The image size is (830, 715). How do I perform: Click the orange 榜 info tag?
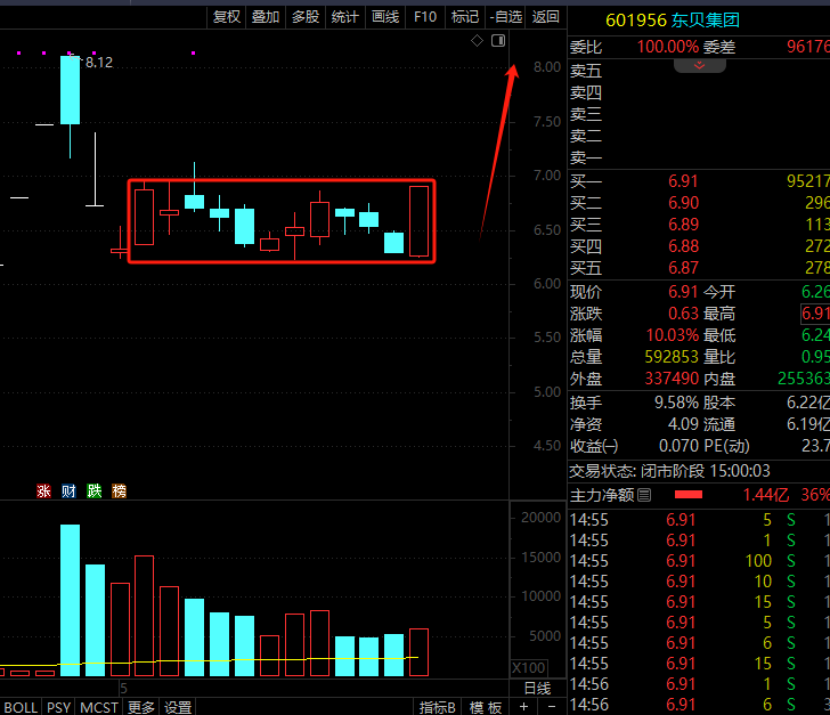click(119, 491)
